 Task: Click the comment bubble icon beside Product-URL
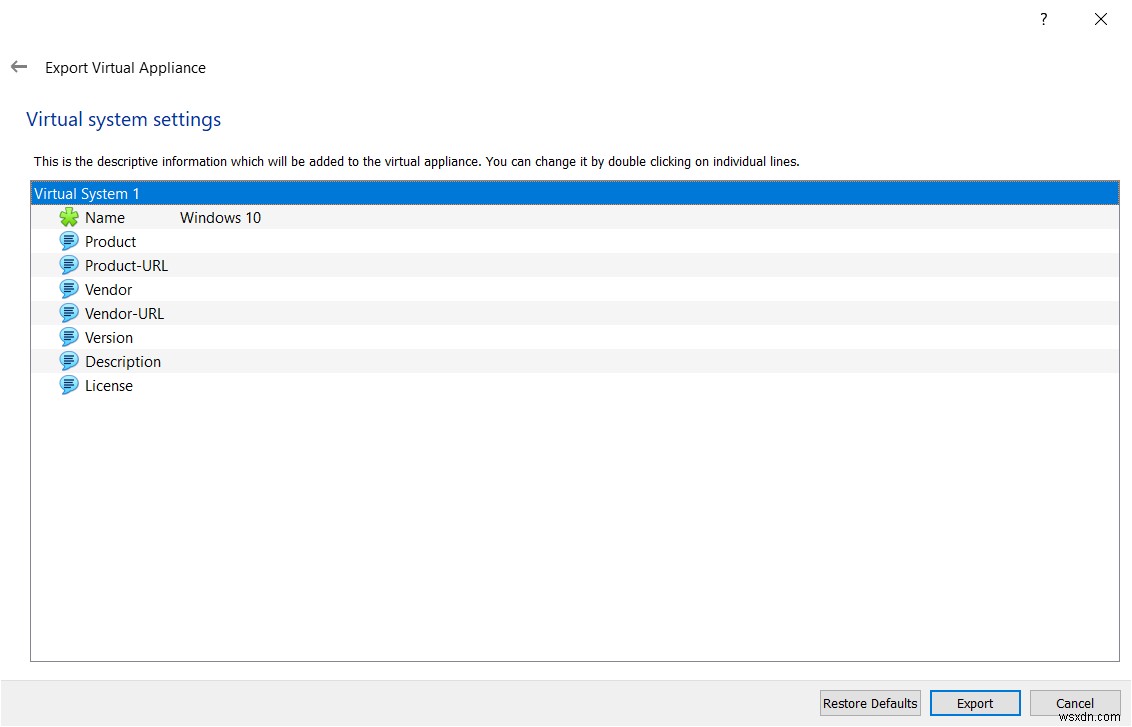click(x=68, y=265)
